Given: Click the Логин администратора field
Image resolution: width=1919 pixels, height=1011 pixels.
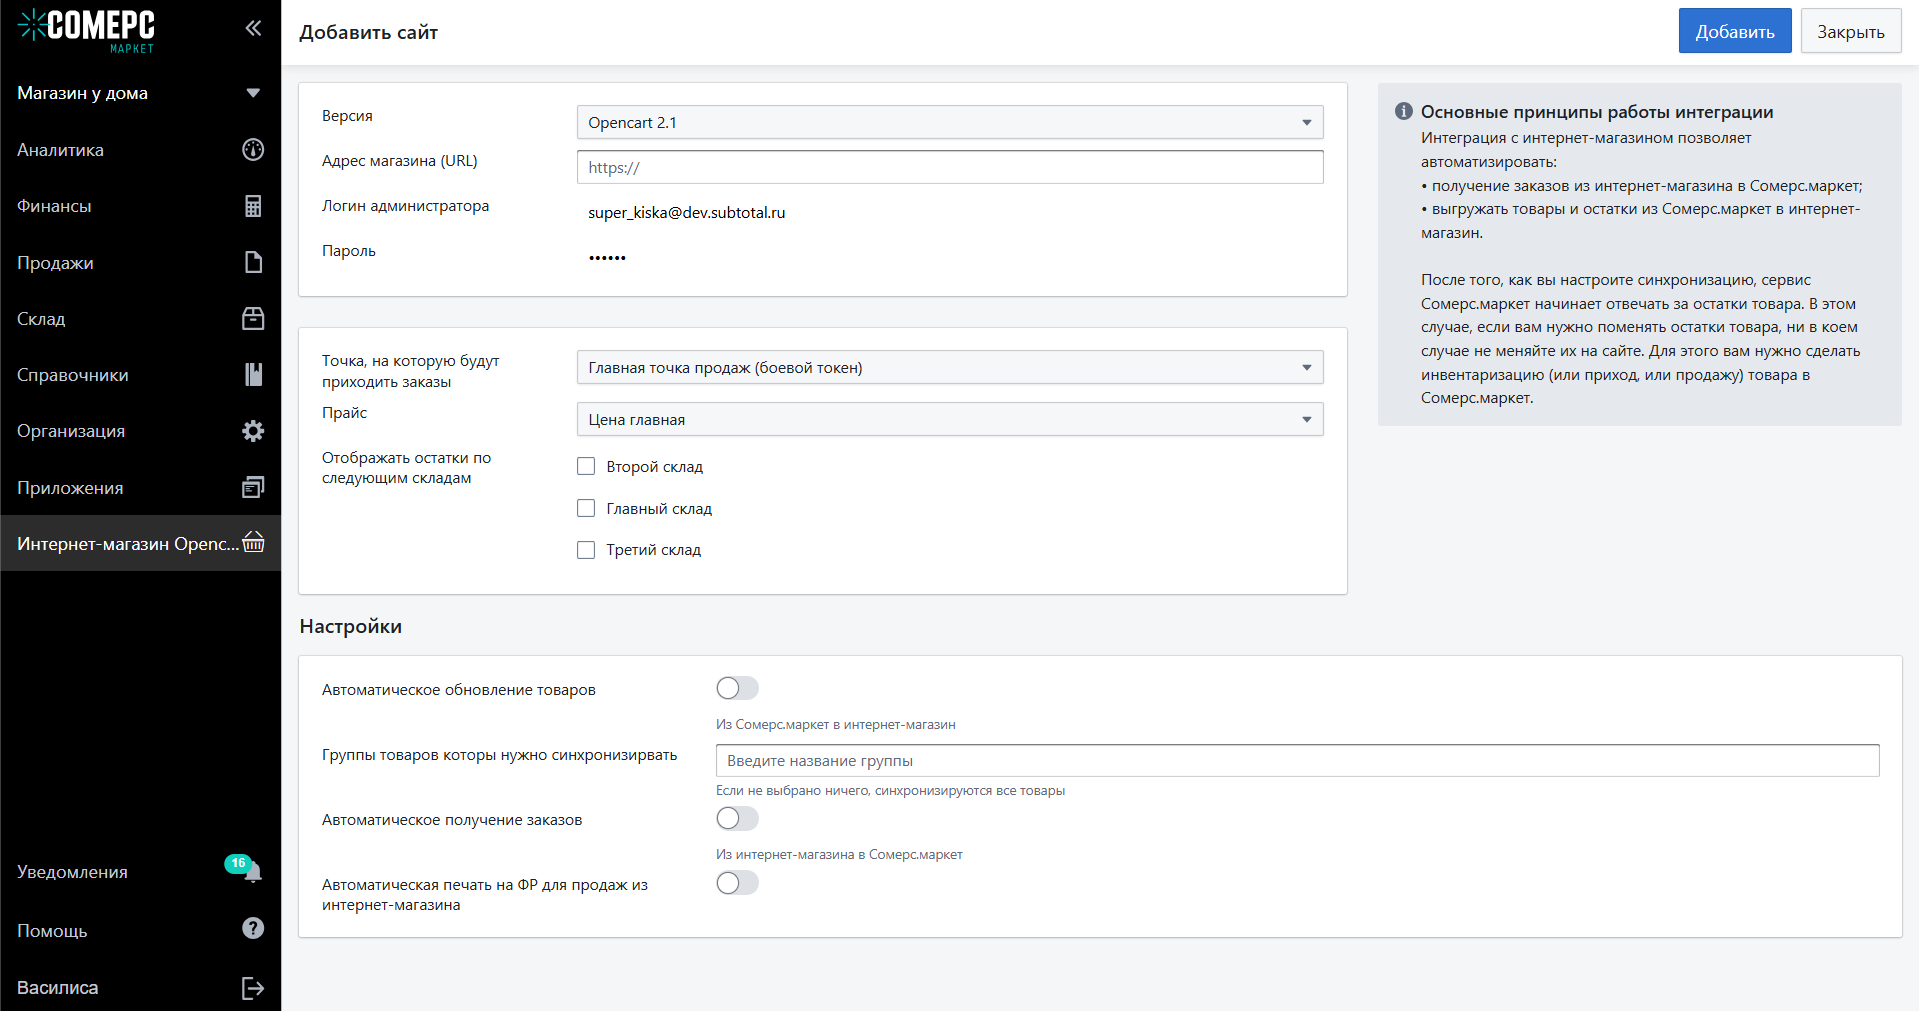Looking at the screenshot, I should coord(950,212).
